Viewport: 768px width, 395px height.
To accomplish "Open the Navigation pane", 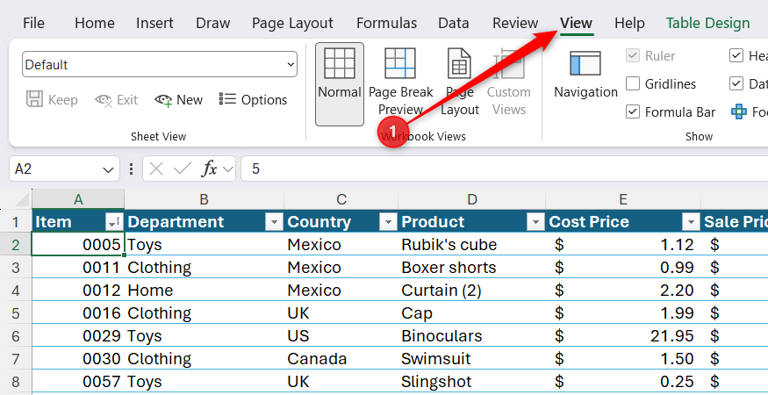I will point(585,74).
